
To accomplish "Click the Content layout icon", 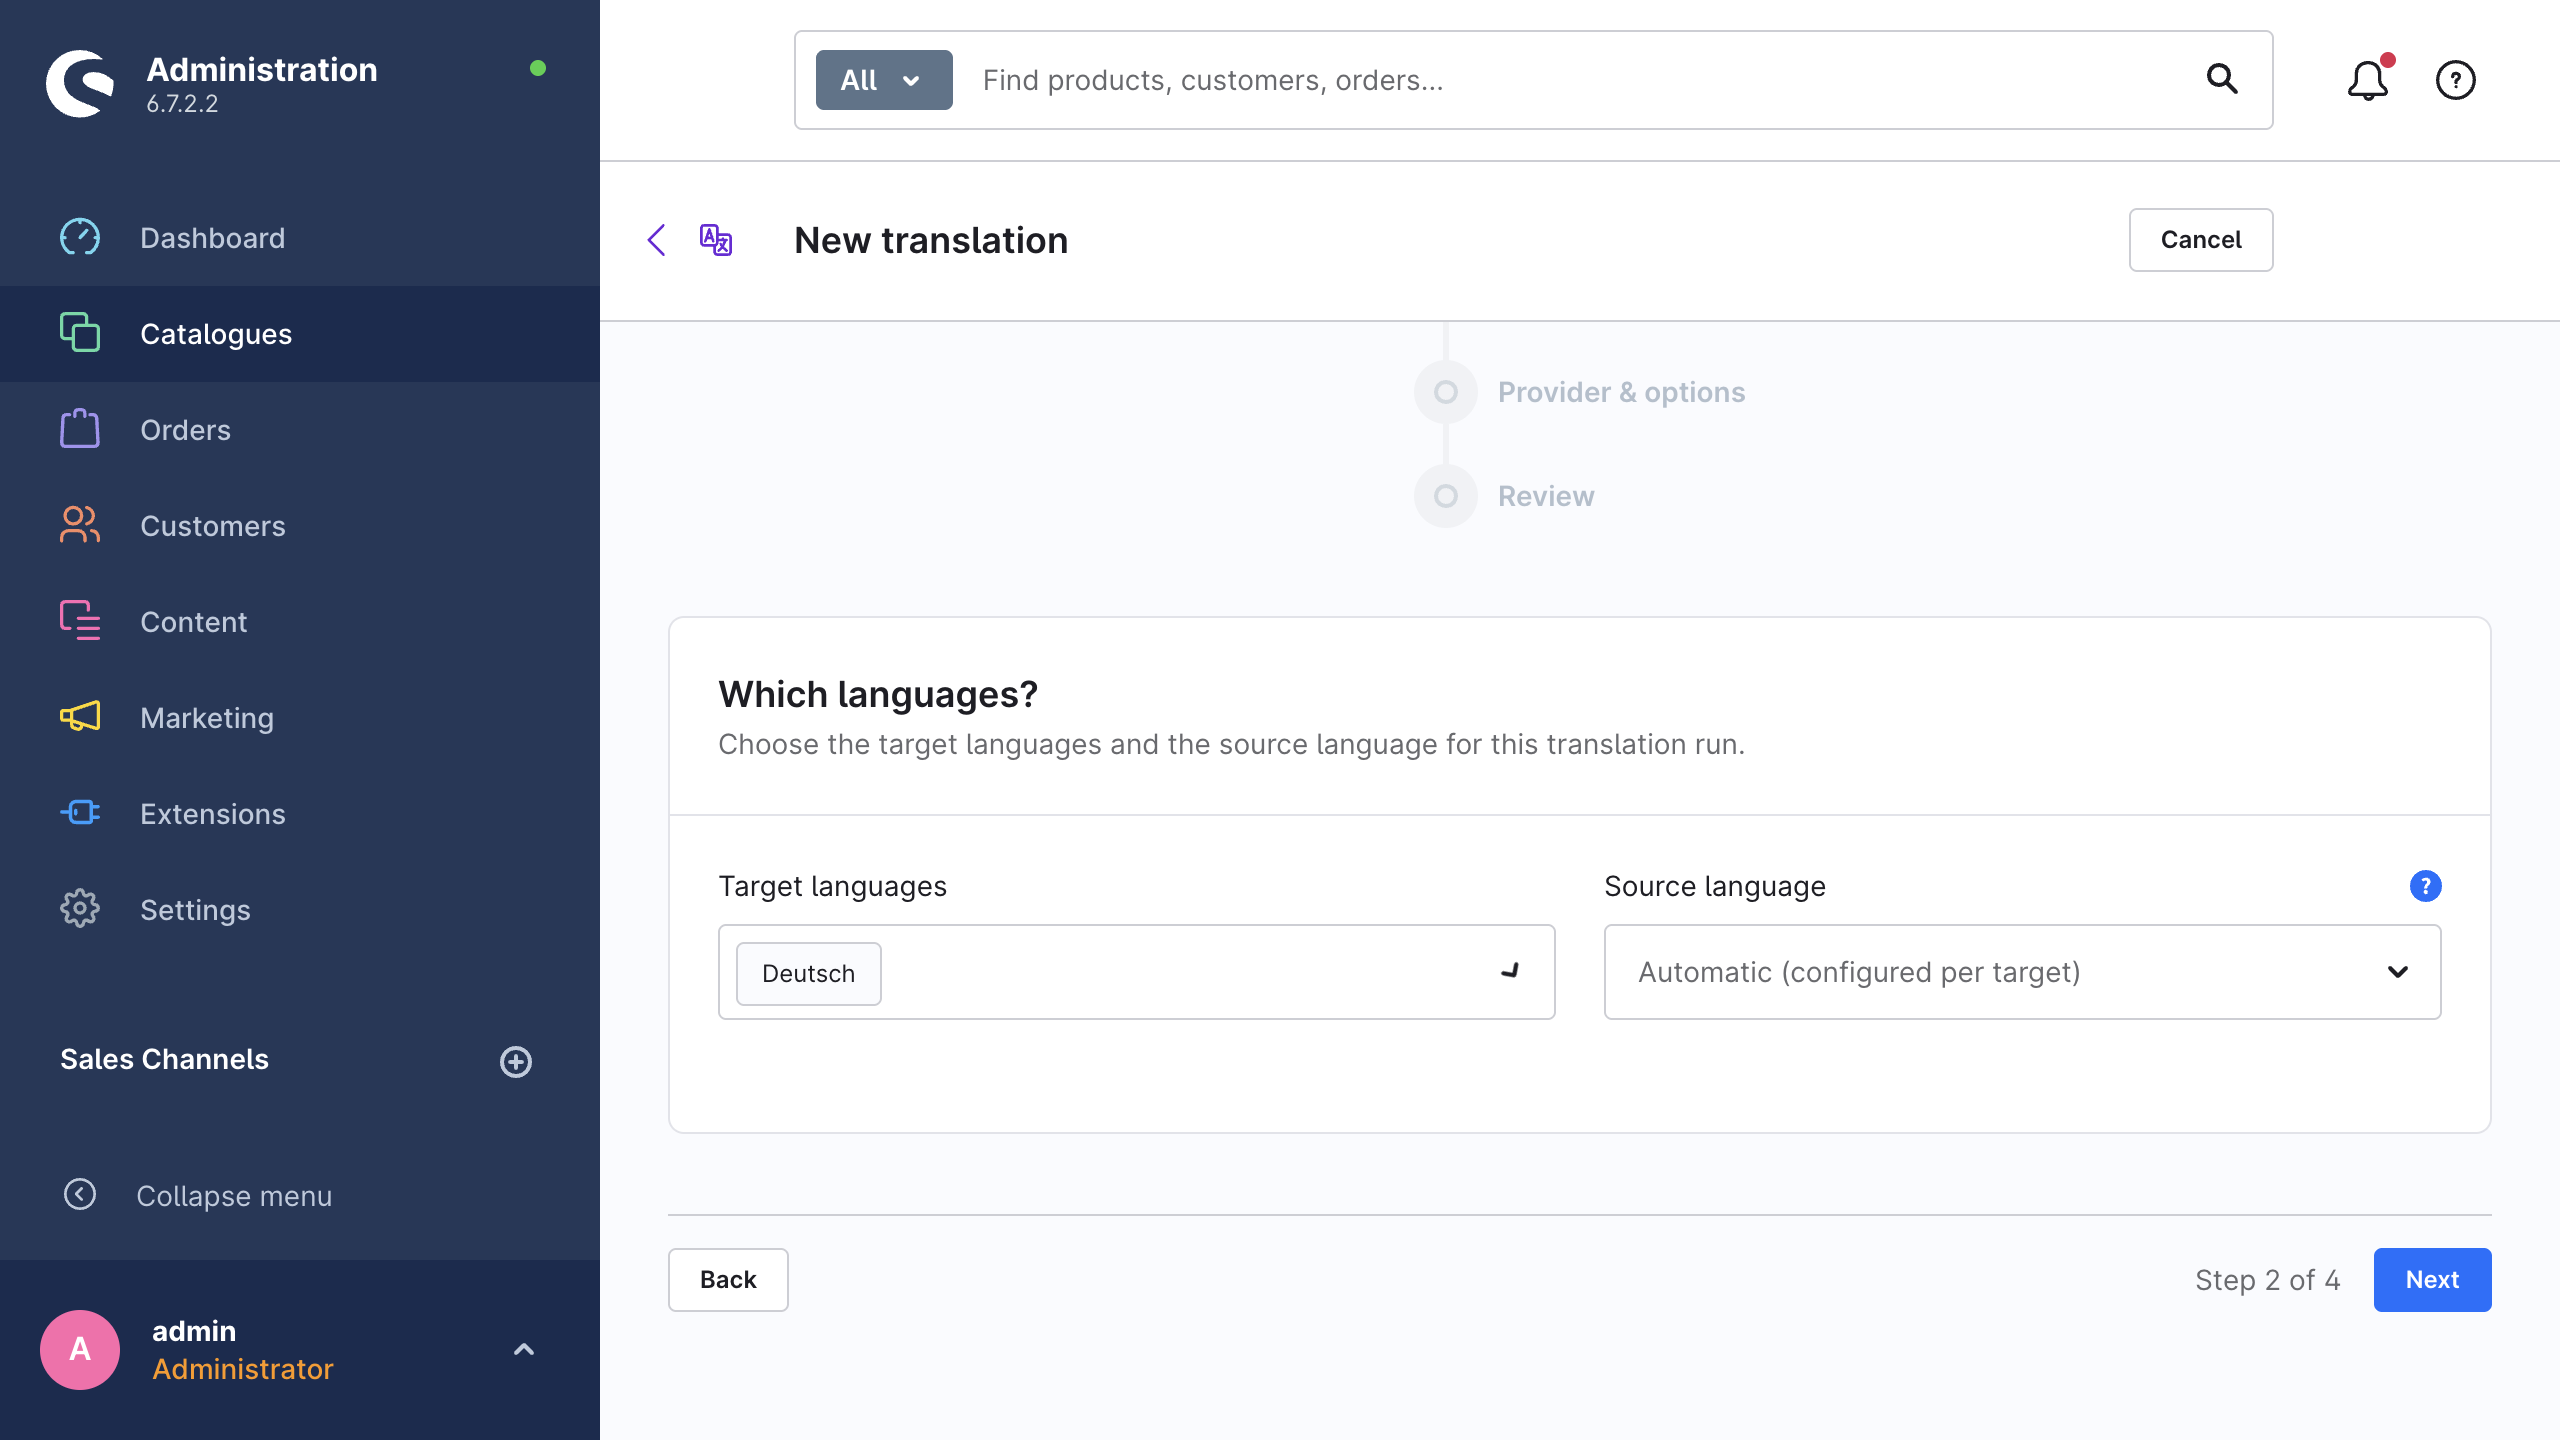I will pyautogui.click(x=80, y=621).
